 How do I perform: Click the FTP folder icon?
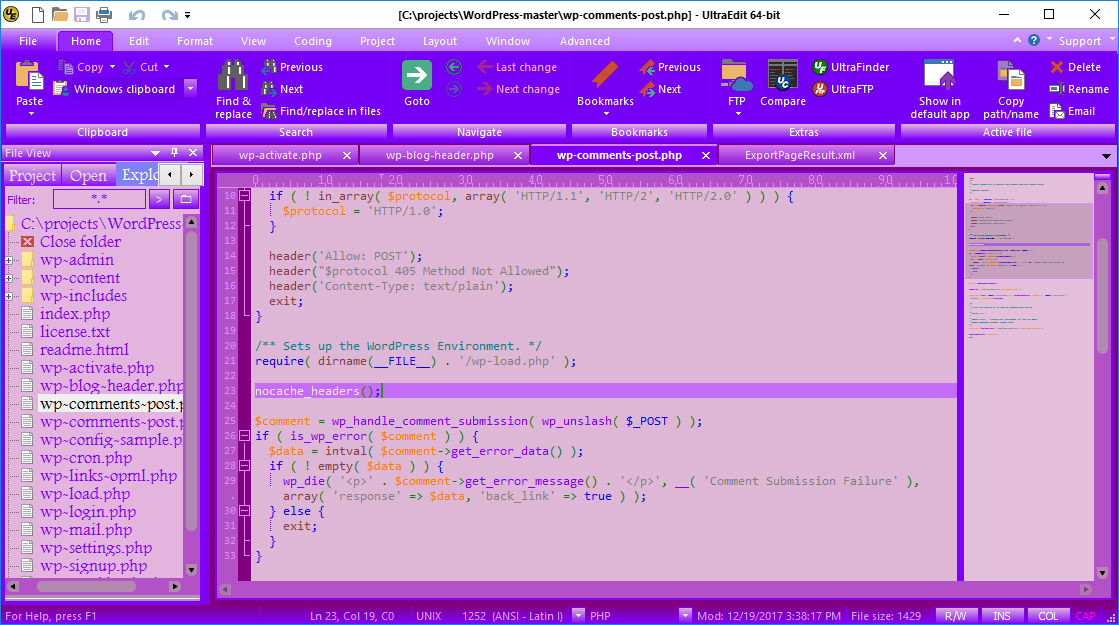tap(736, 76)
